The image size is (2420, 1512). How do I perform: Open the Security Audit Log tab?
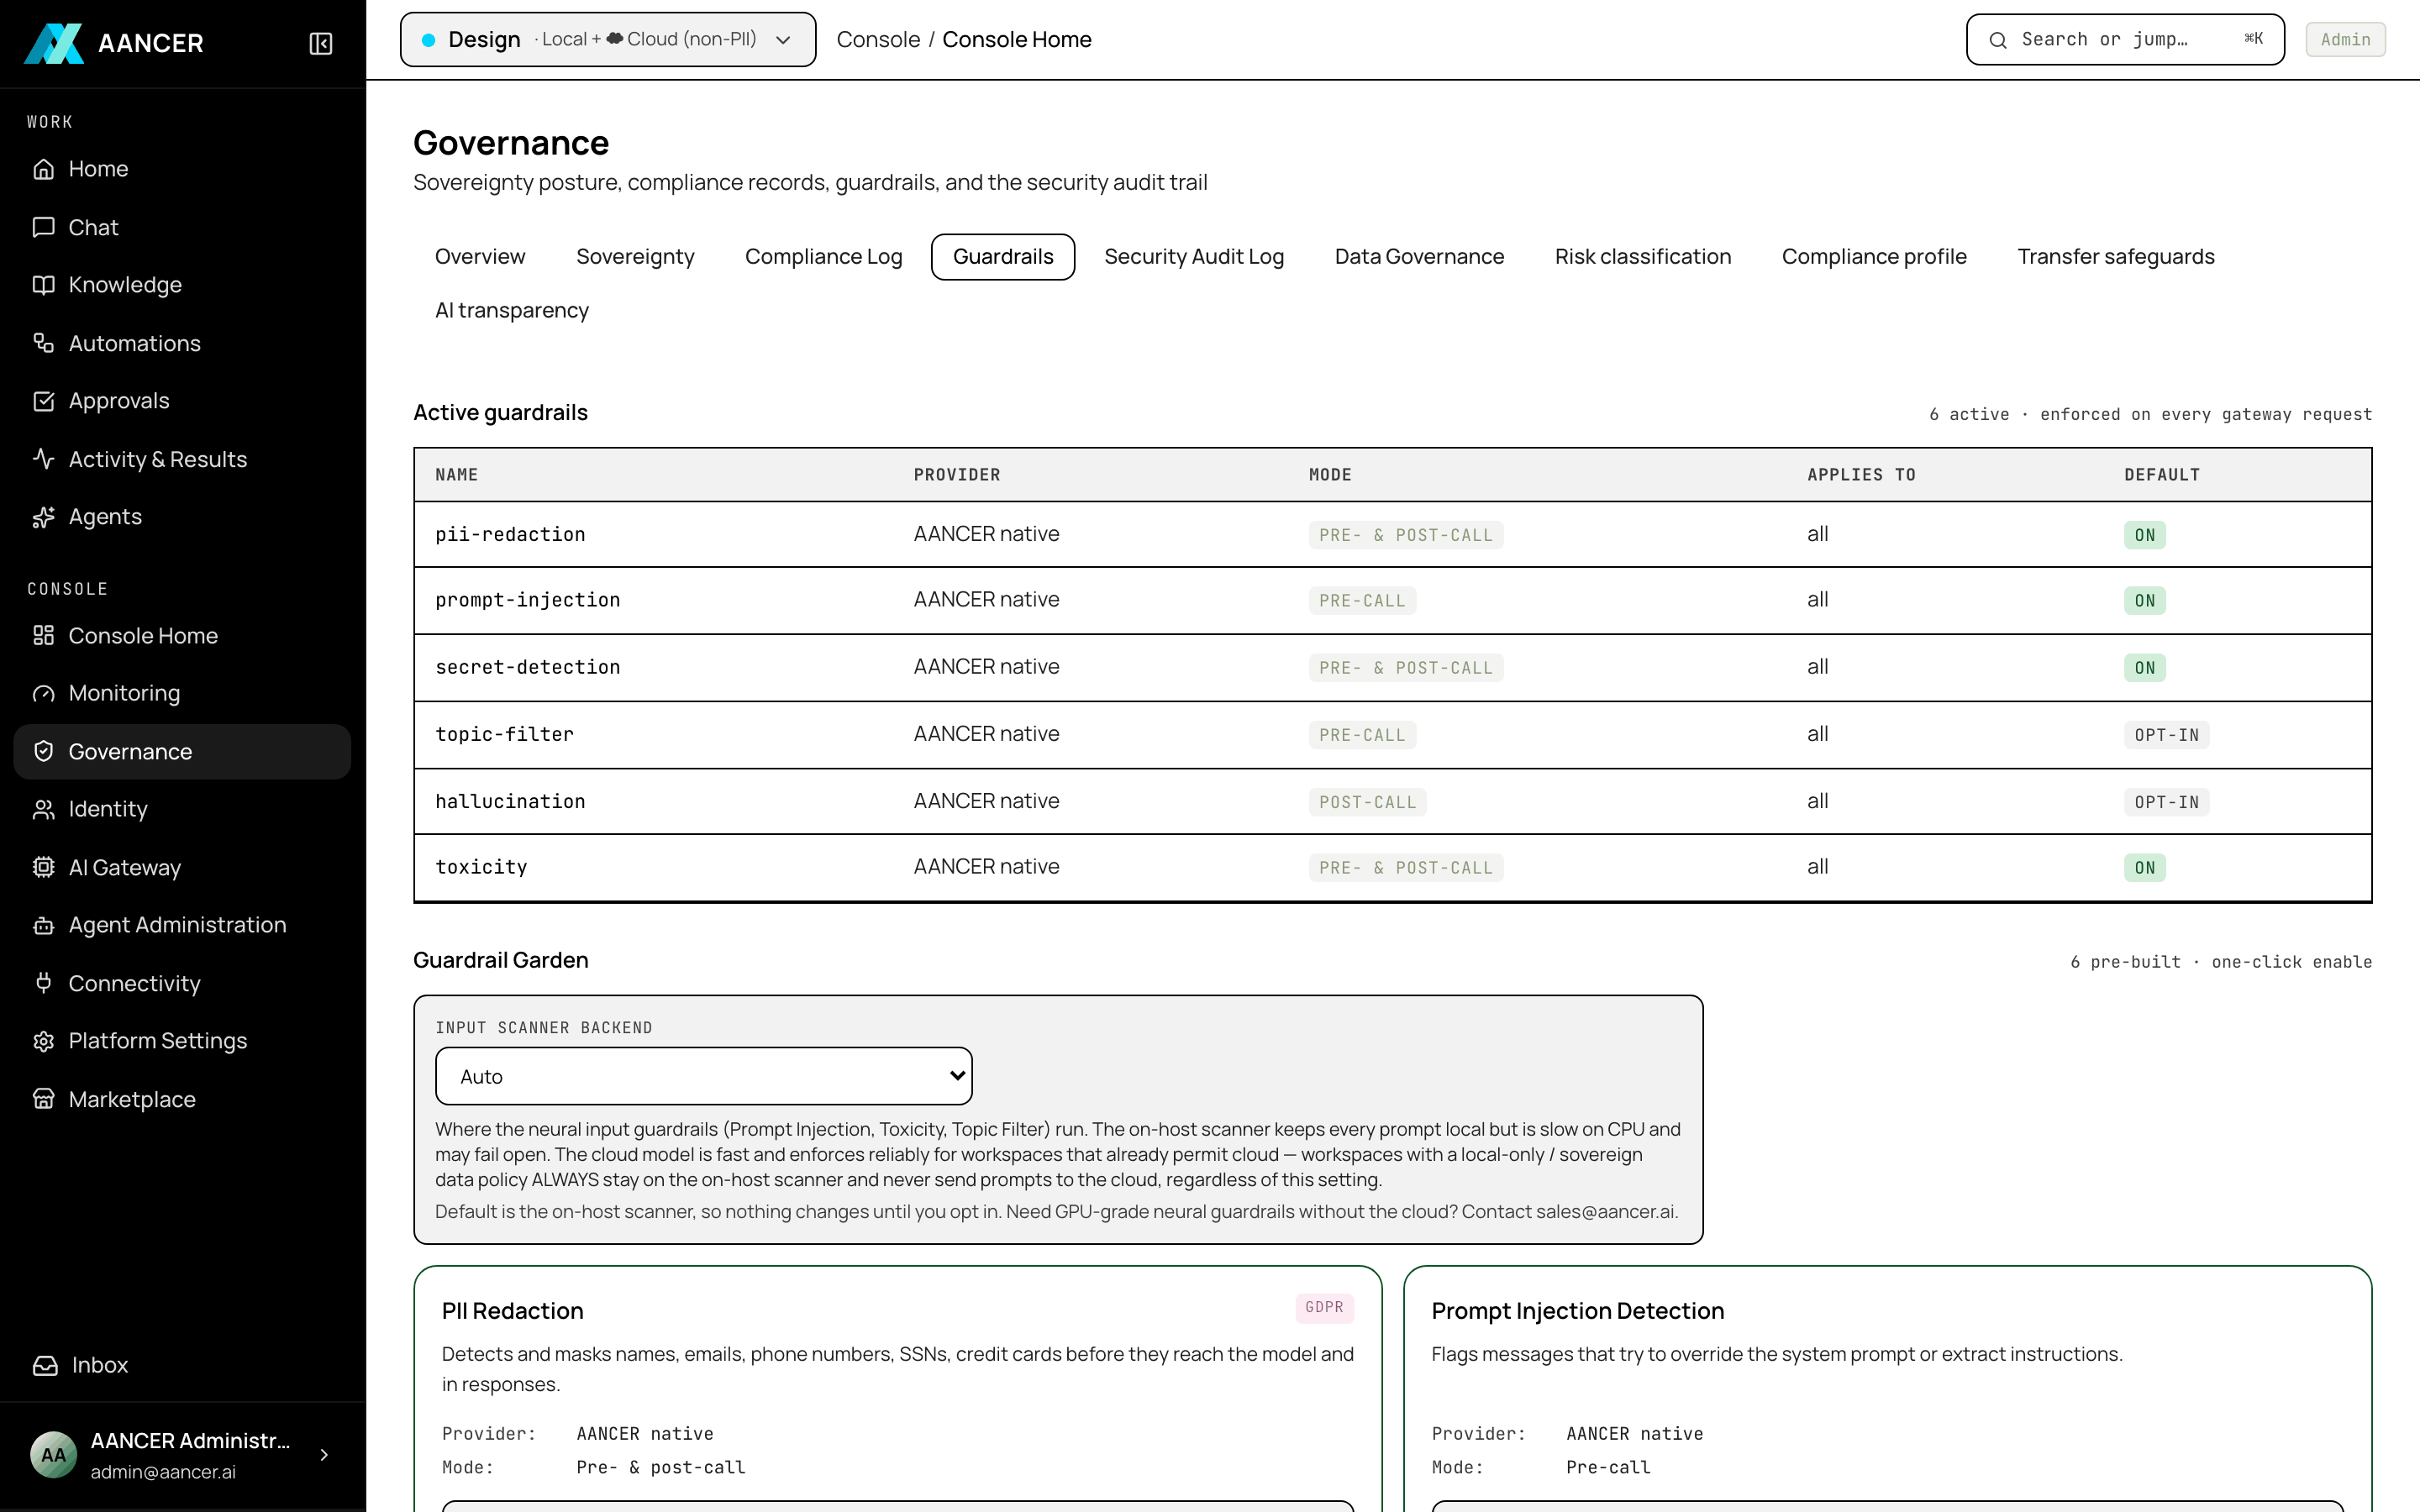1194,257
